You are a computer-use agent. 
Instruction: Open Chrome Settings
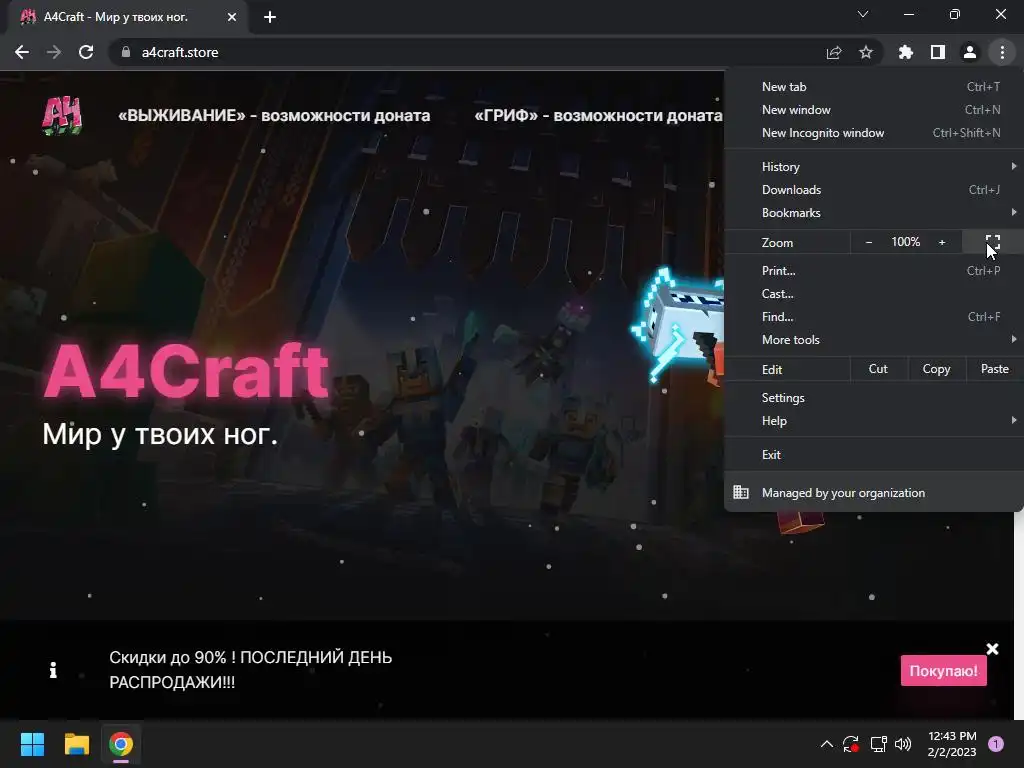point(874,398)
